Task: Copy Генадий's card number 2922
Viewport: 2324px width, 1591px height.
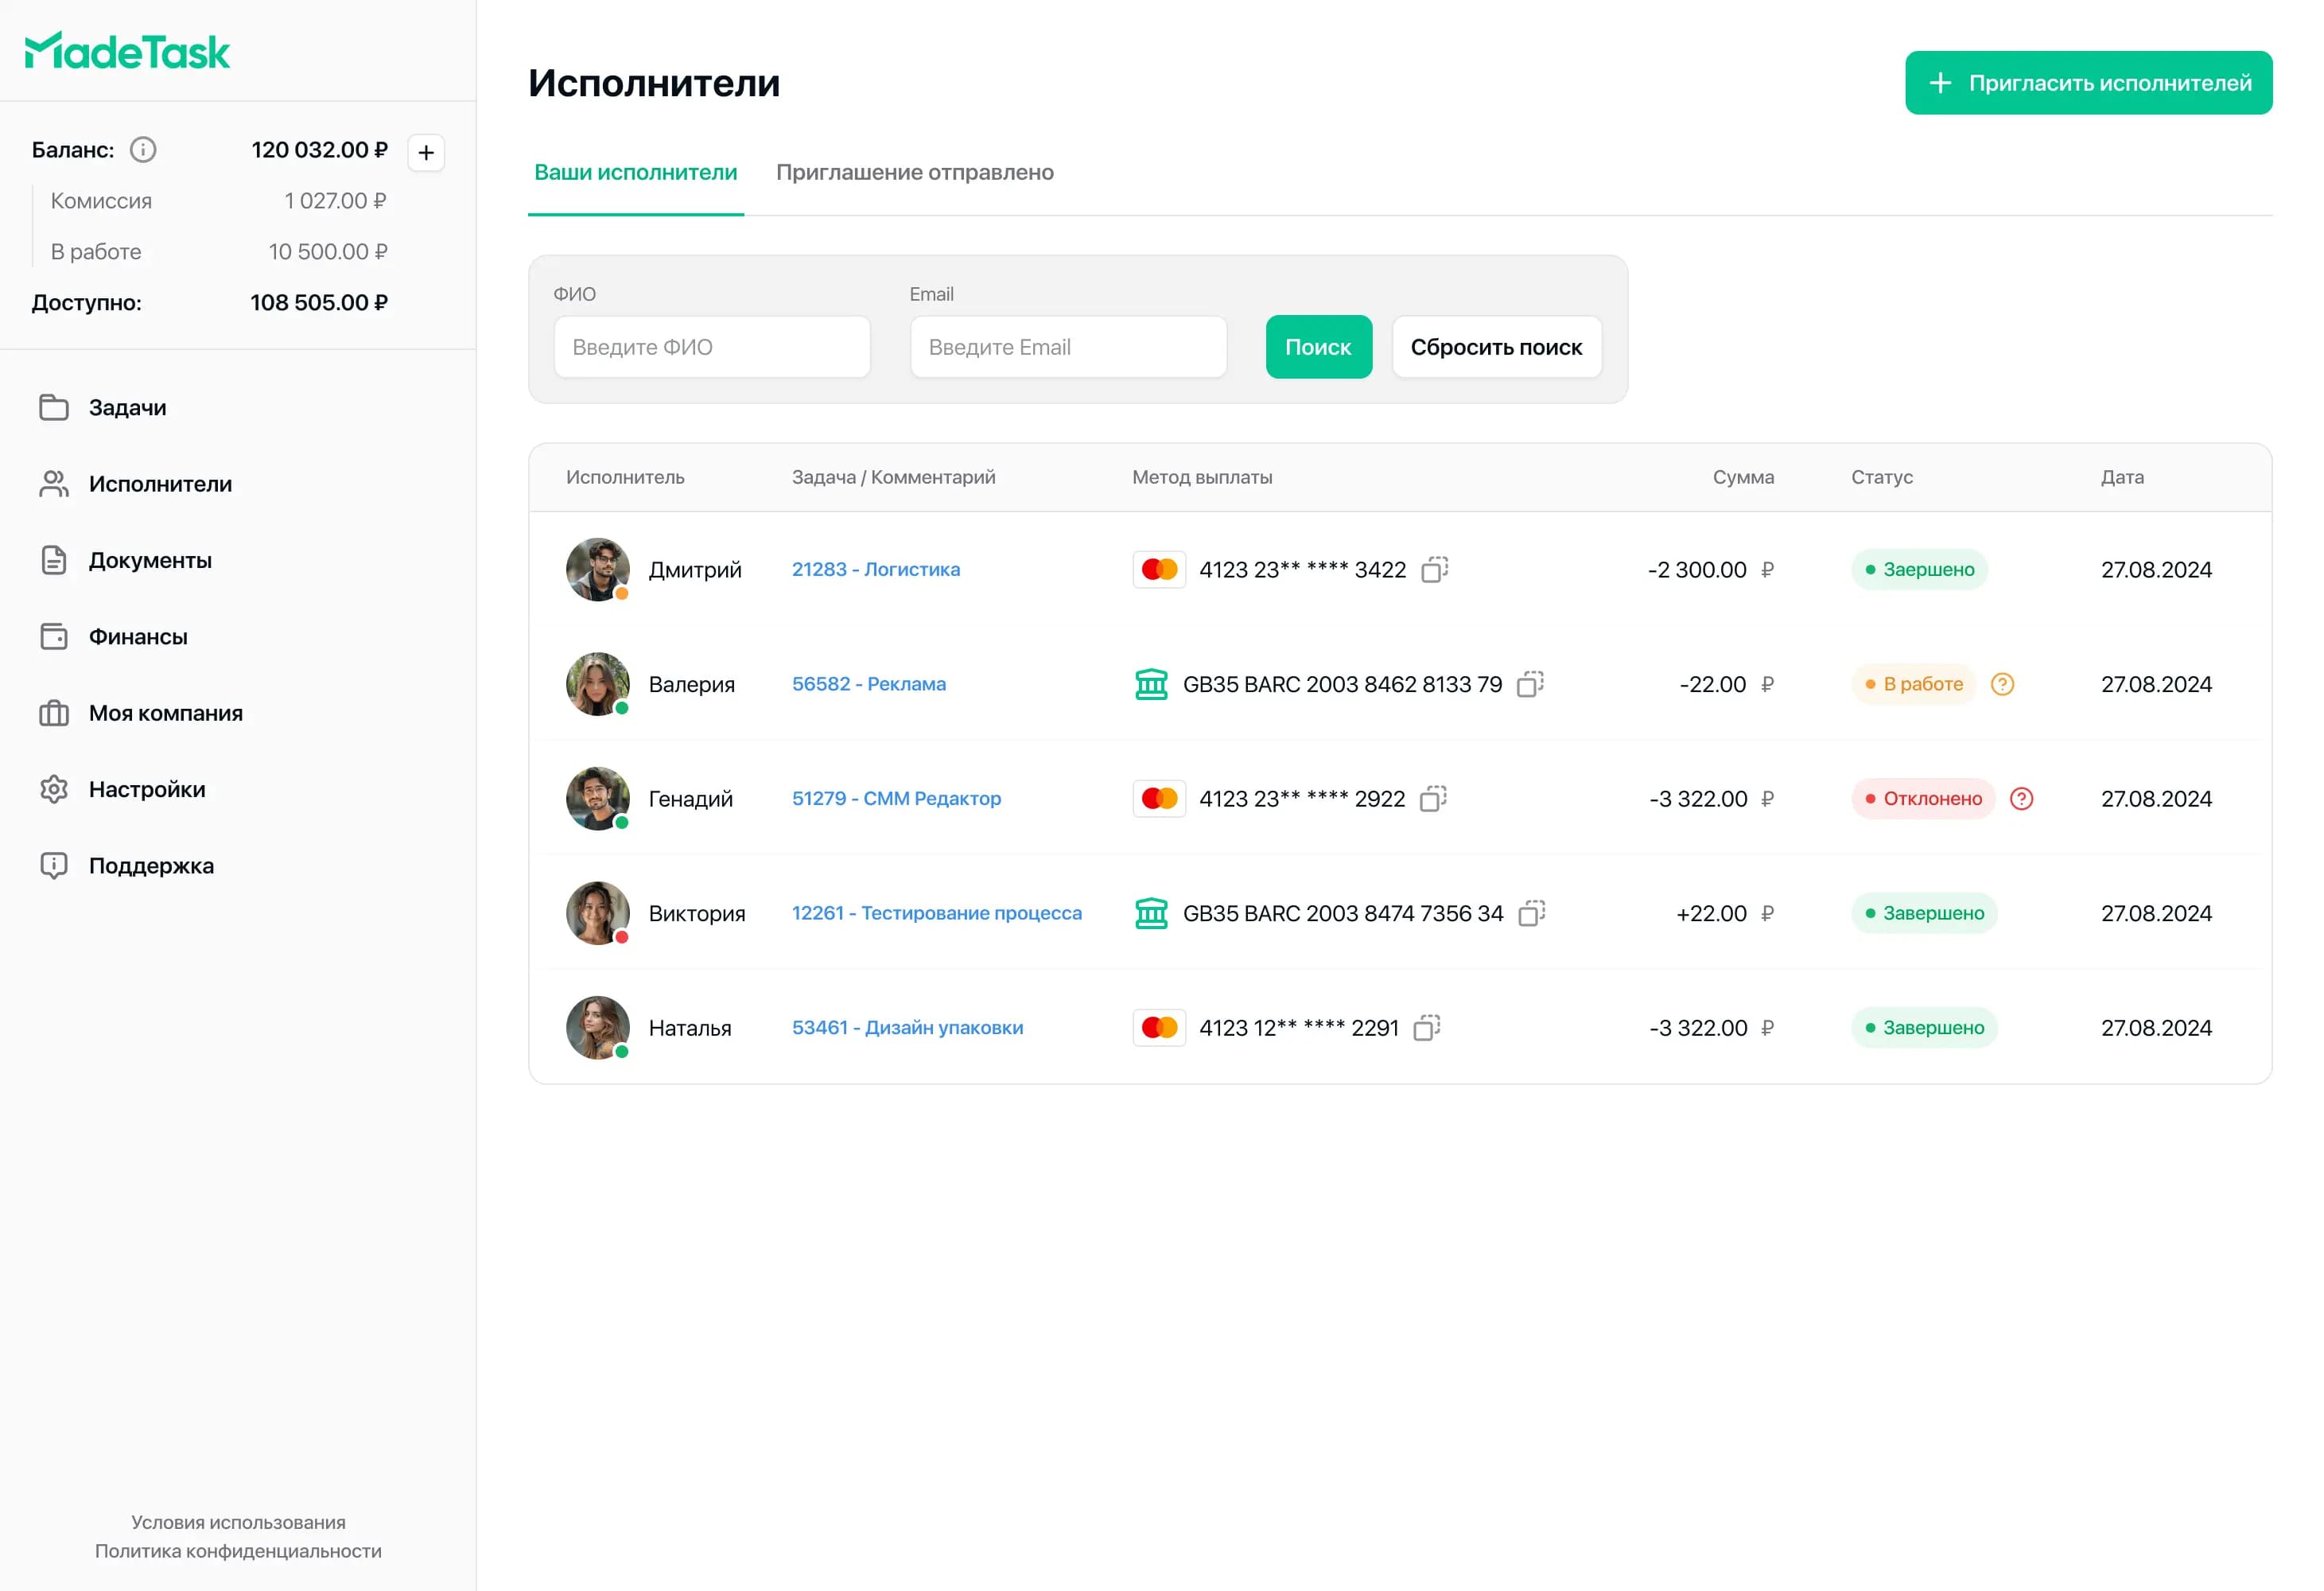Action: pos(1433,799)
